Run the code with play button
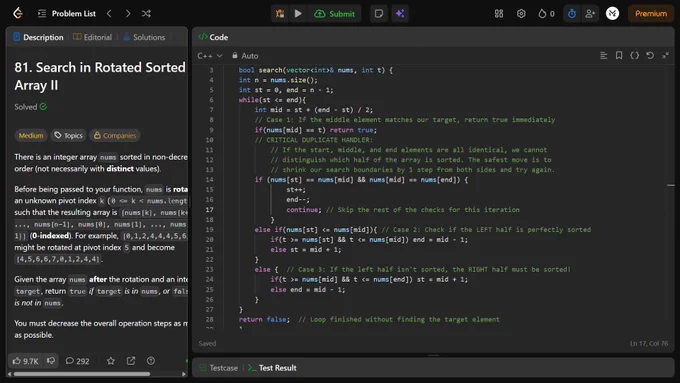The height and width of the screenshot is (383, 680). point(298,13)
